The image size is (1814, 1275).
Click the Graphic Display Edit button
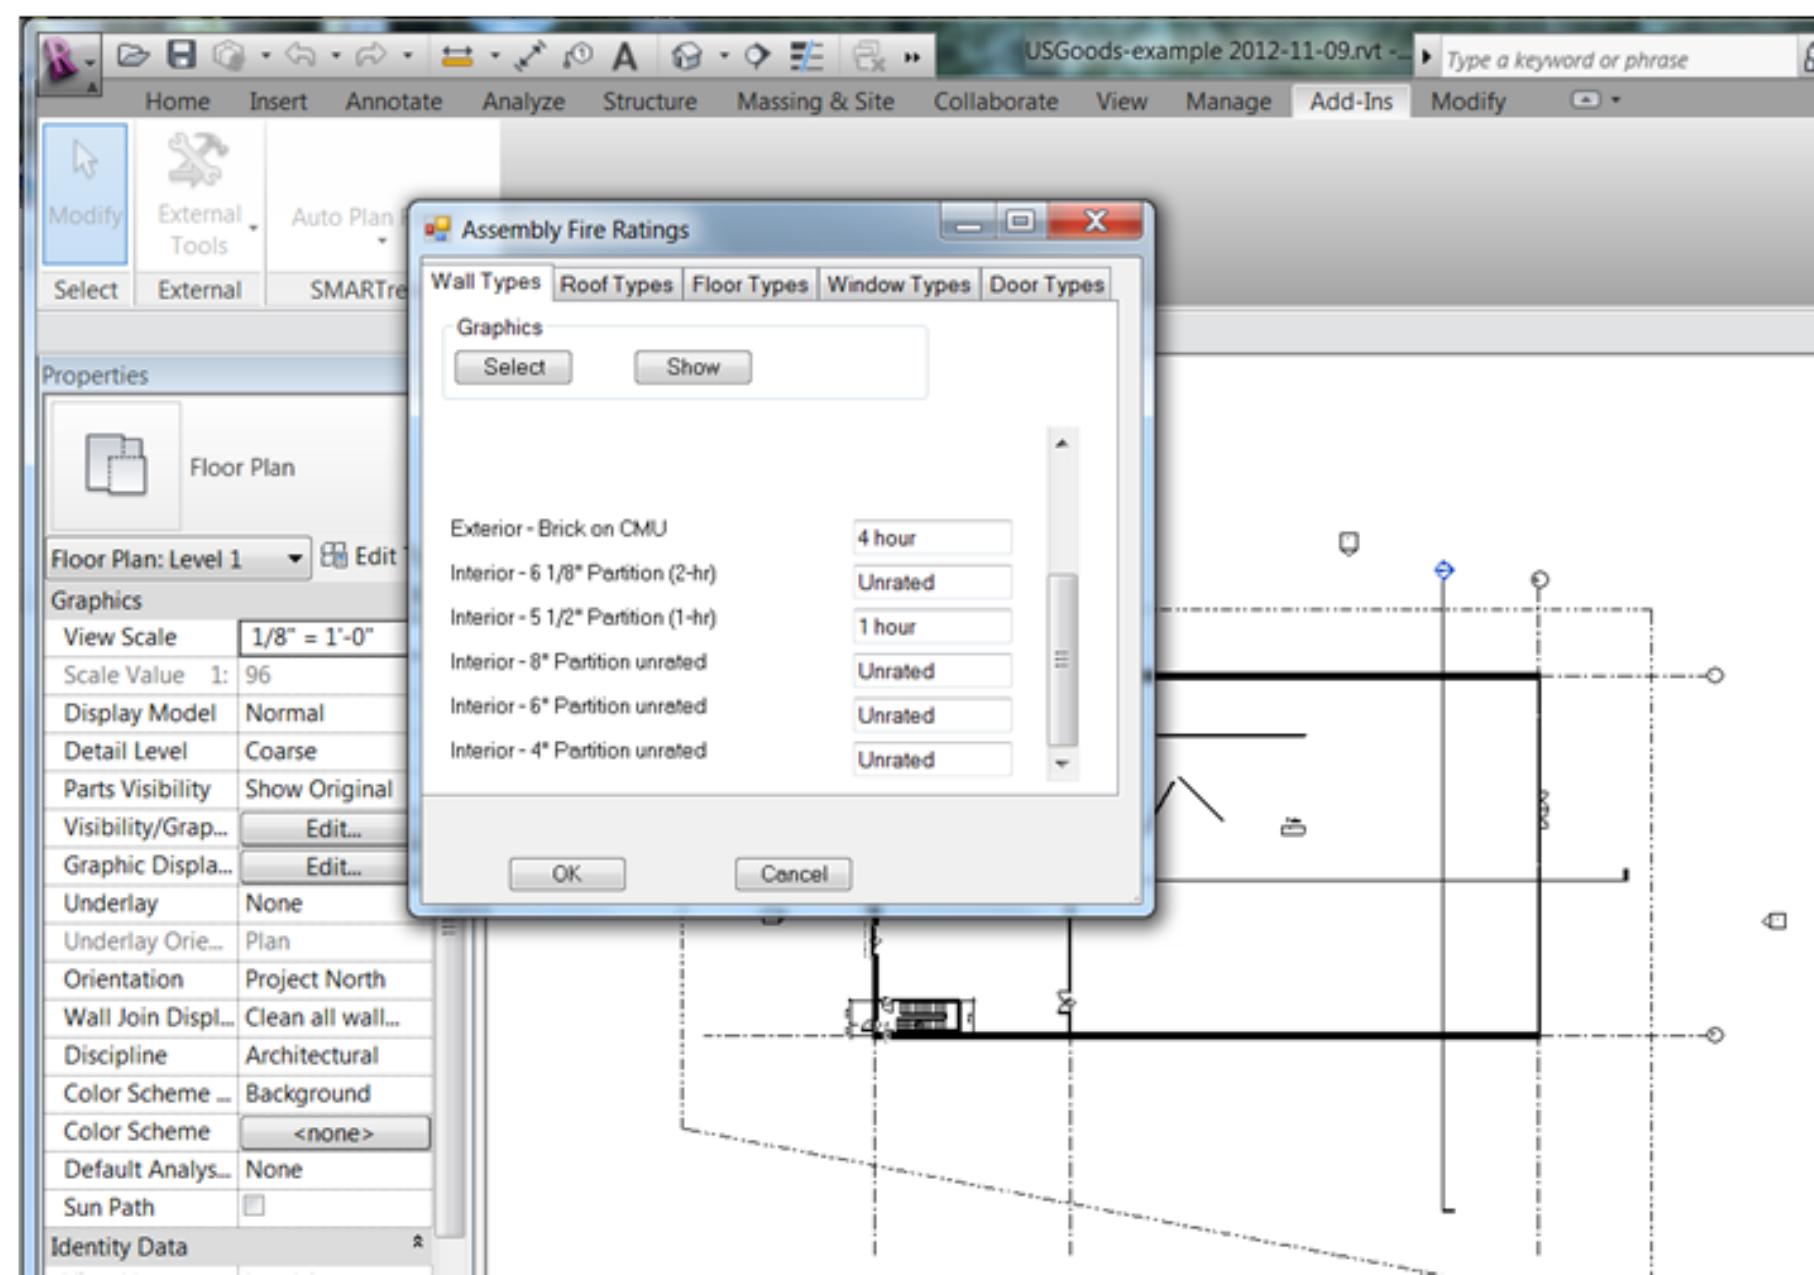click(x=333, y=867)
